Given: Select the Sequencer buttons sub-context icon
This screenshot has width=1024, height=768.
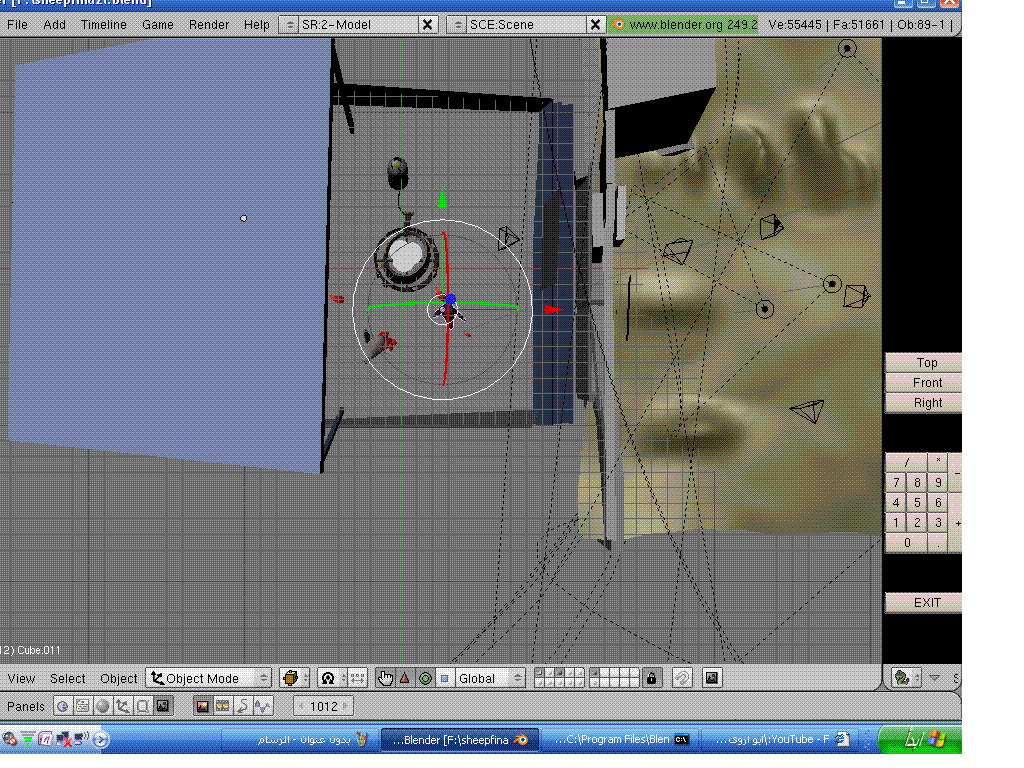Looking at the screenshot, I should (223, 706).
